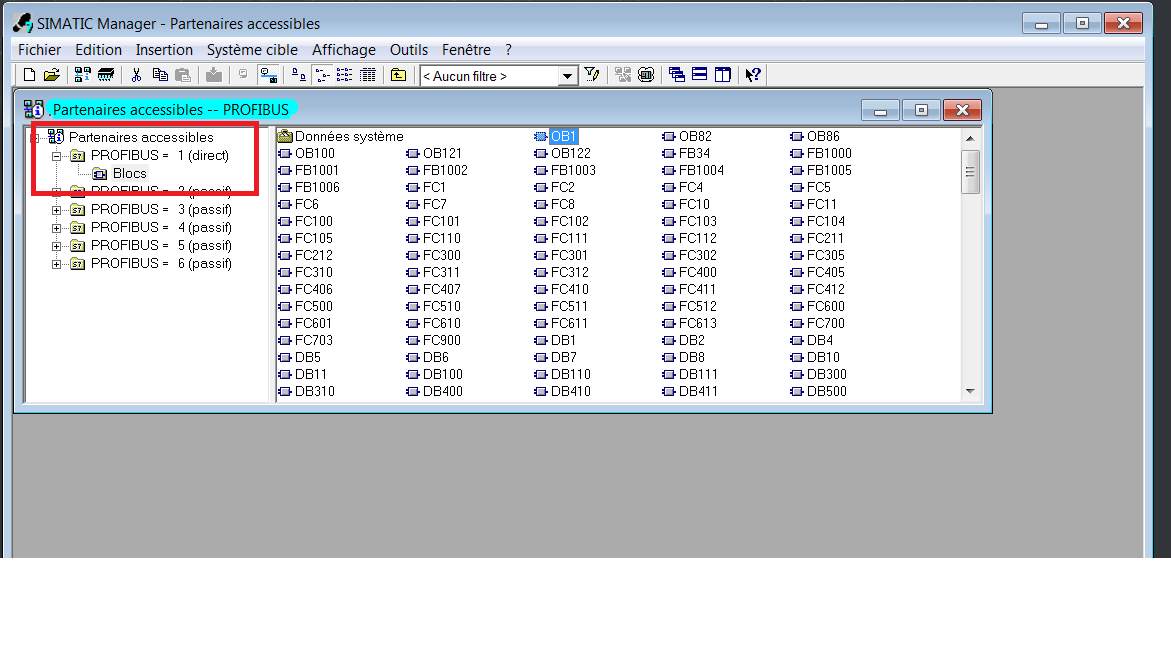Click the Open project folder icon

(52, 75)
